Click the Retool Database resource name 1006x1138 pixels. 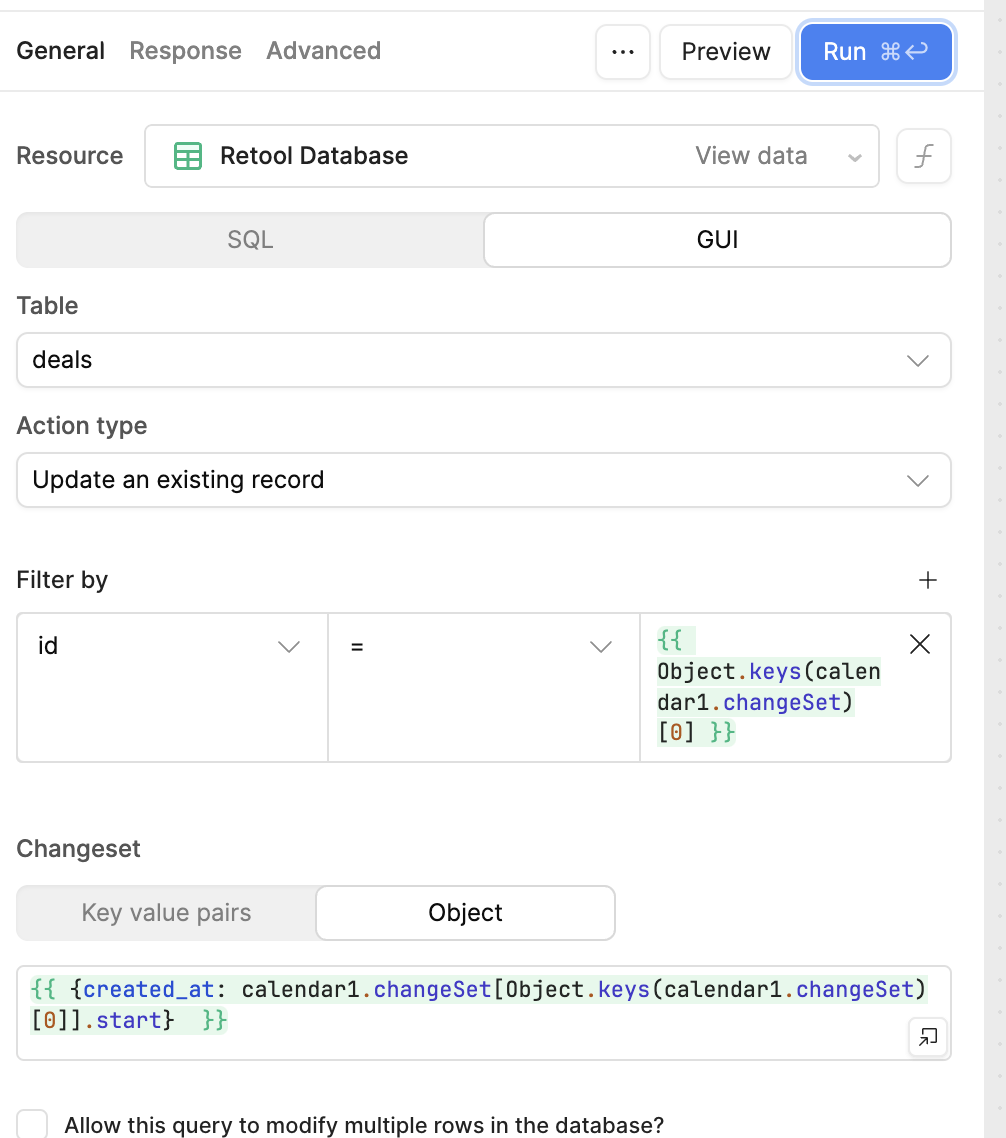(314, 155)
